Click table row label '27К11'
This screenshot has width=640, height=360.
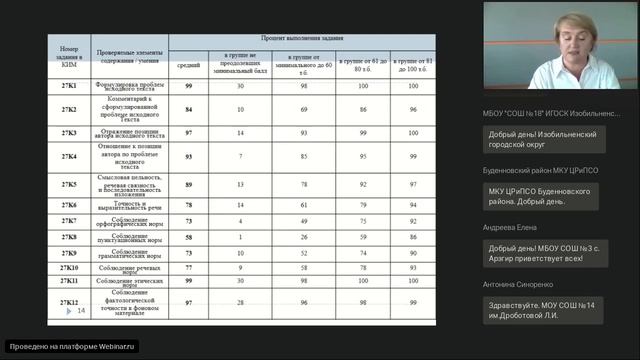(69, 281)
